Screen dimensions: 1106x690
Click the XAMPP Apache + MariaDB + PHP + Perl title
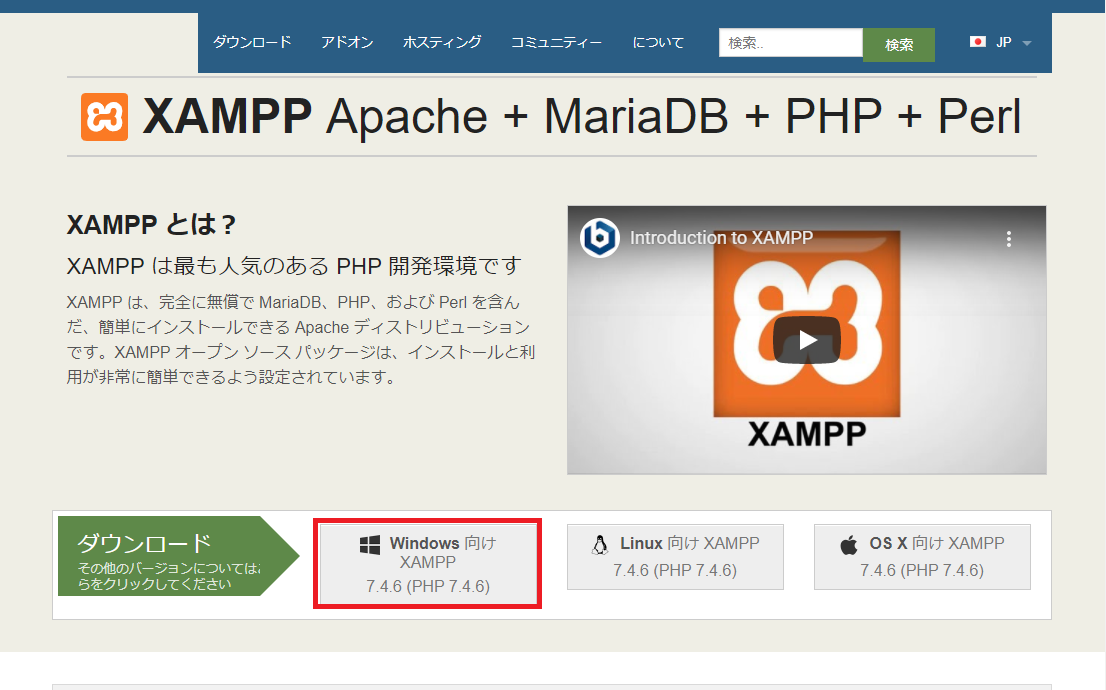point(582,116)
